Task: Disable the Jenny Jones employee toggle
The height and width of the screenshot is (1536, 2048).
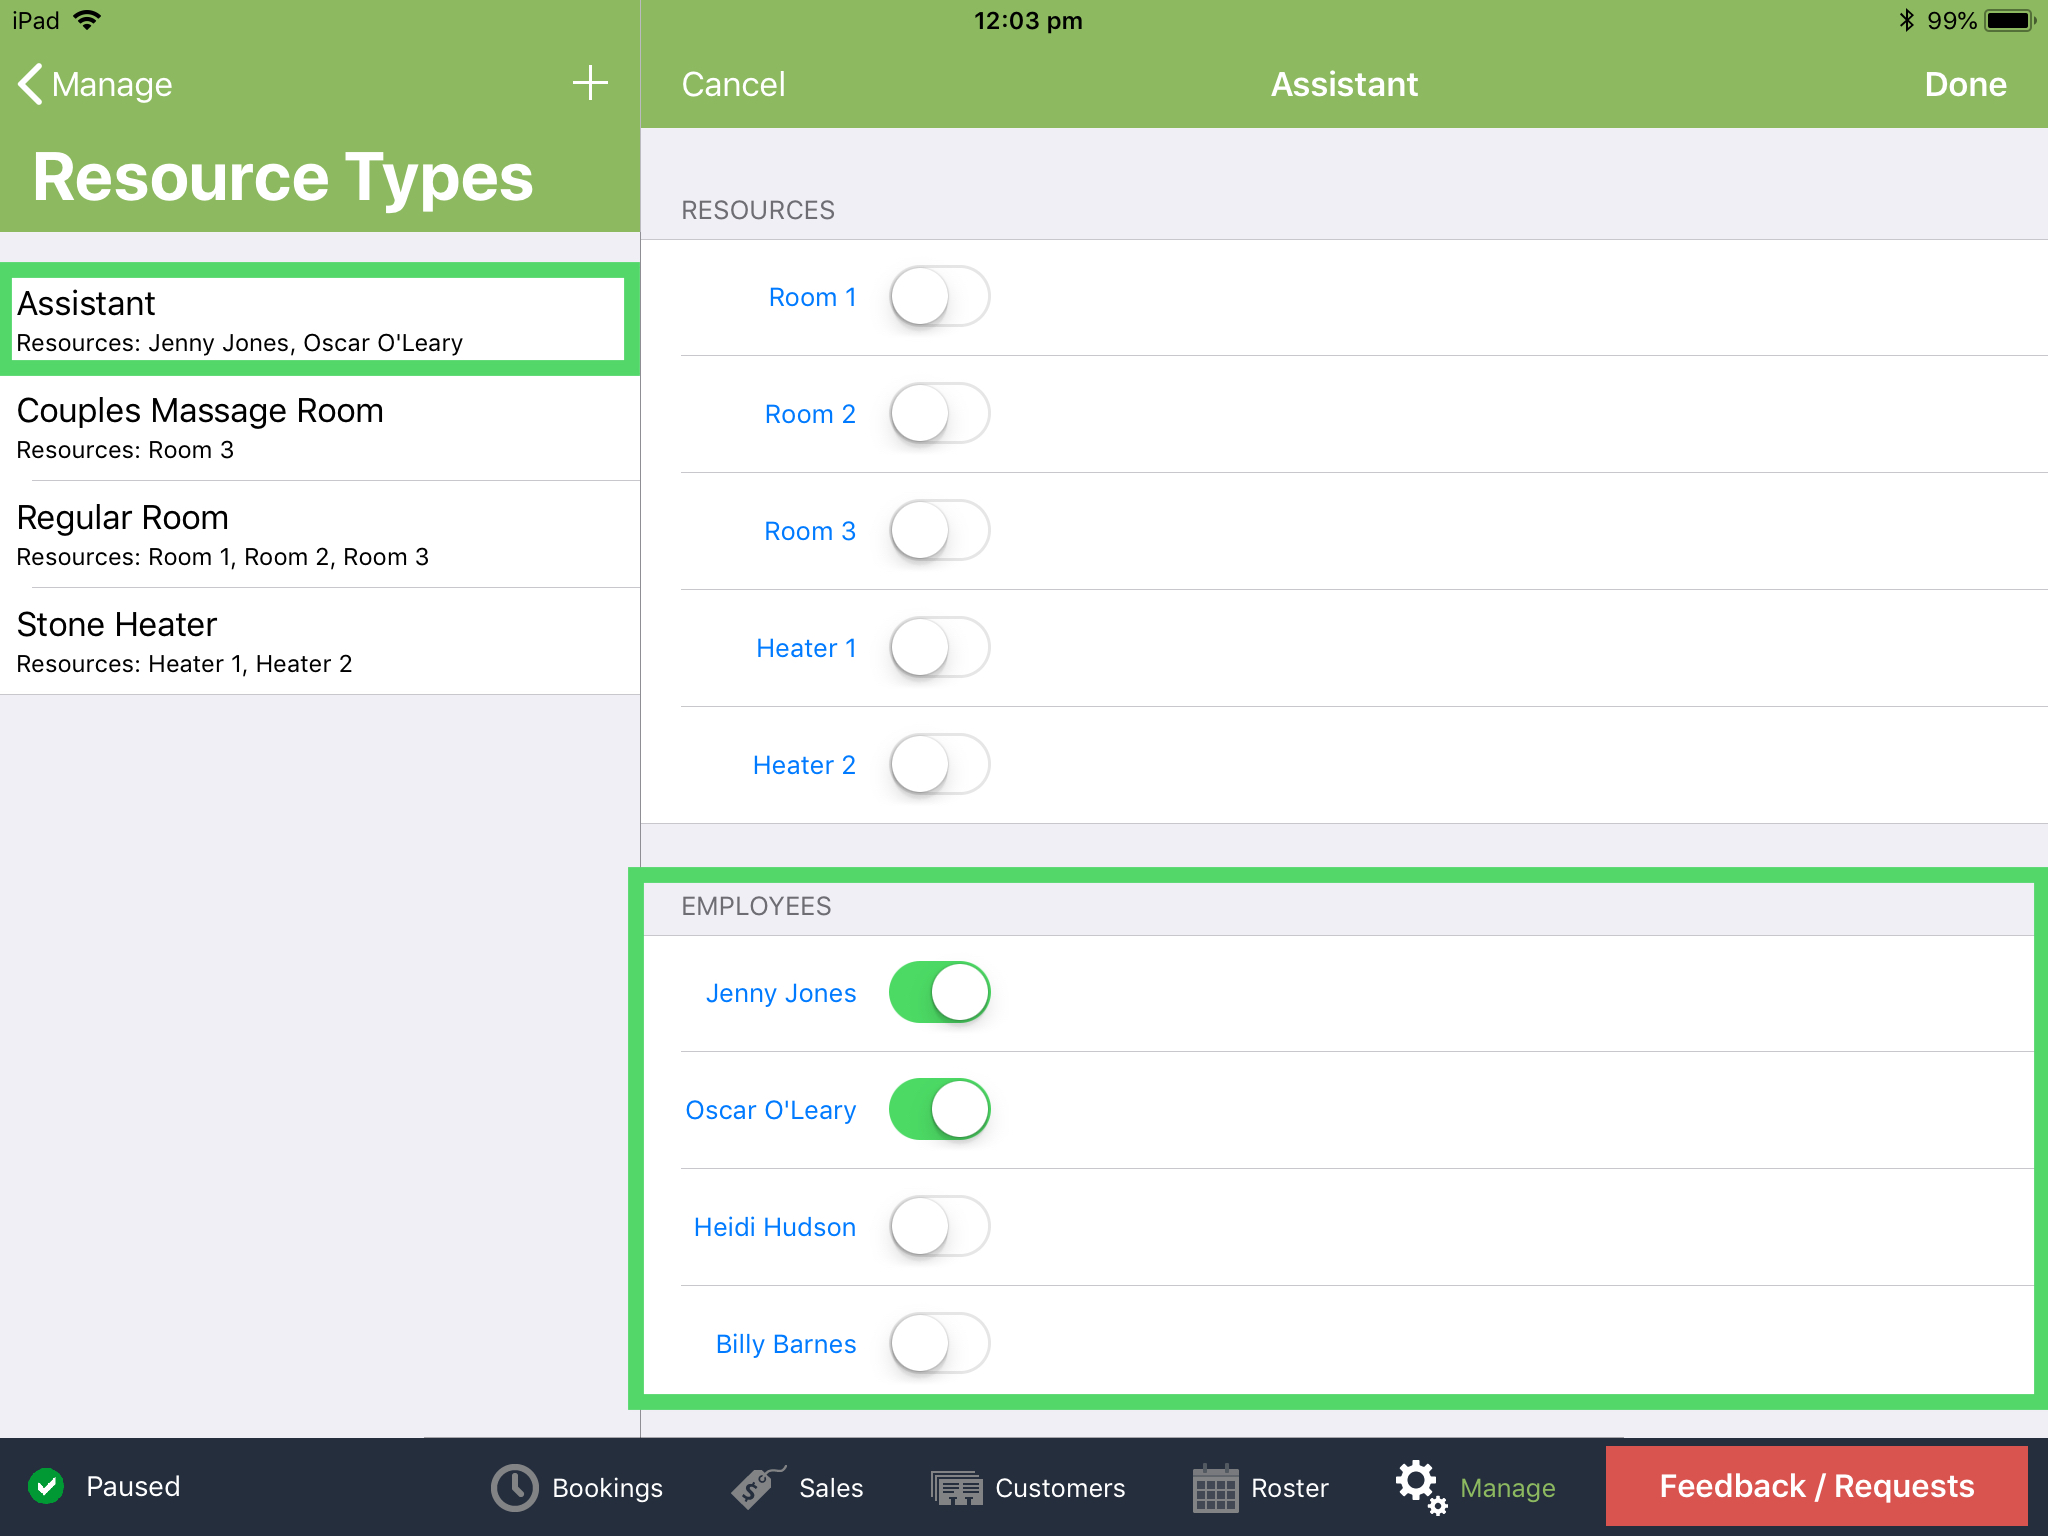Action: (938, 992)
